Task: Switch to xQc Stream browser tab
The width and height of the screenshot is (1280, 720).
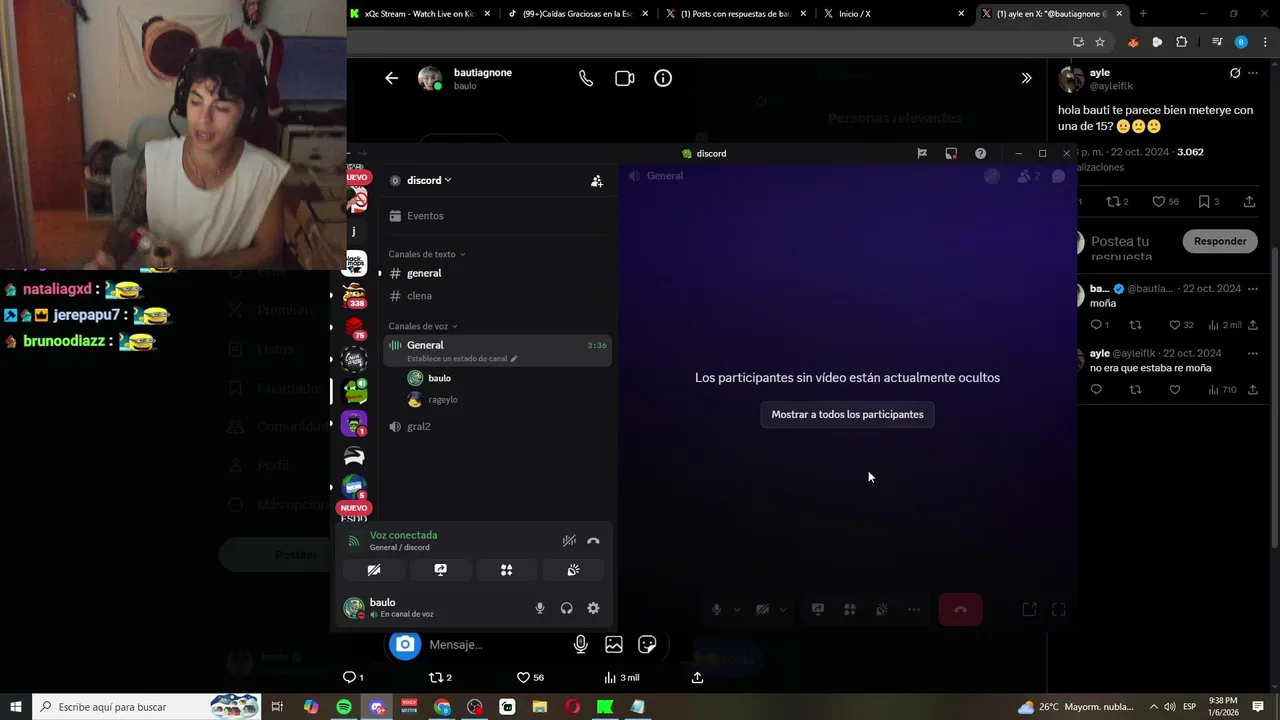Action: click(422, 14)
